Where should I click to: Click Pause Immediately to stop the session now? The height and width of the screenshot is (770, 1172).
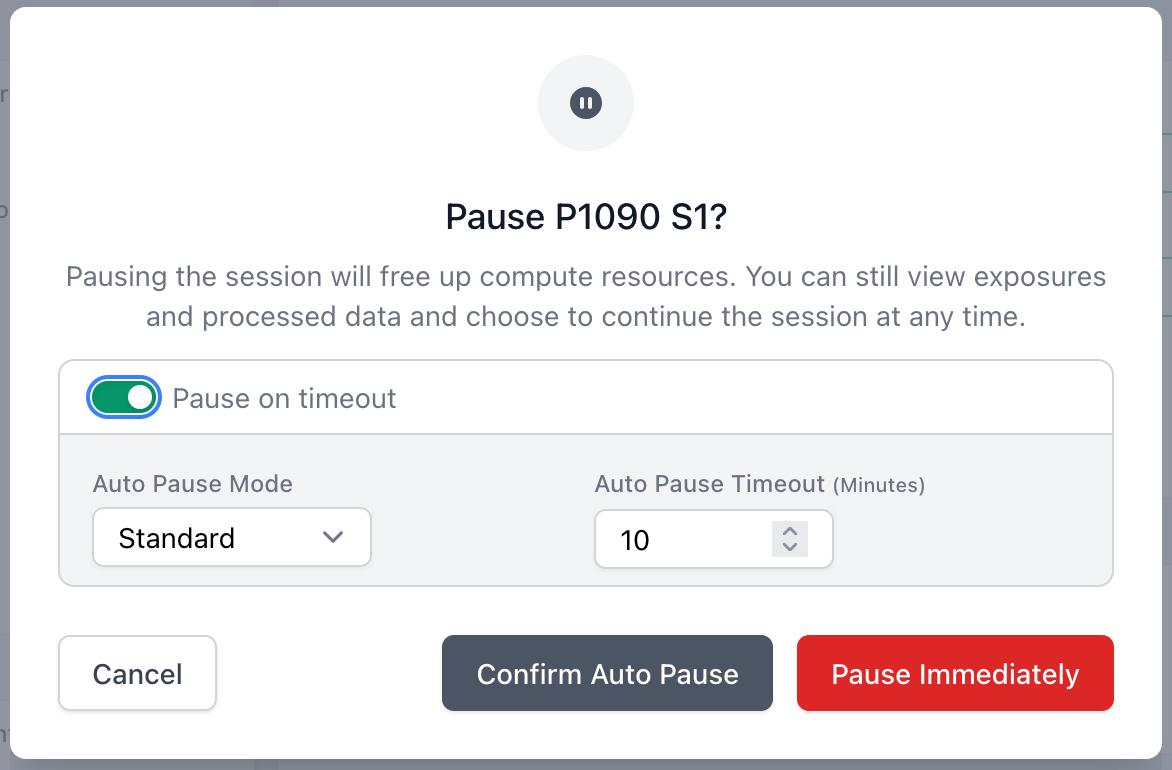[x=954, y=673]
